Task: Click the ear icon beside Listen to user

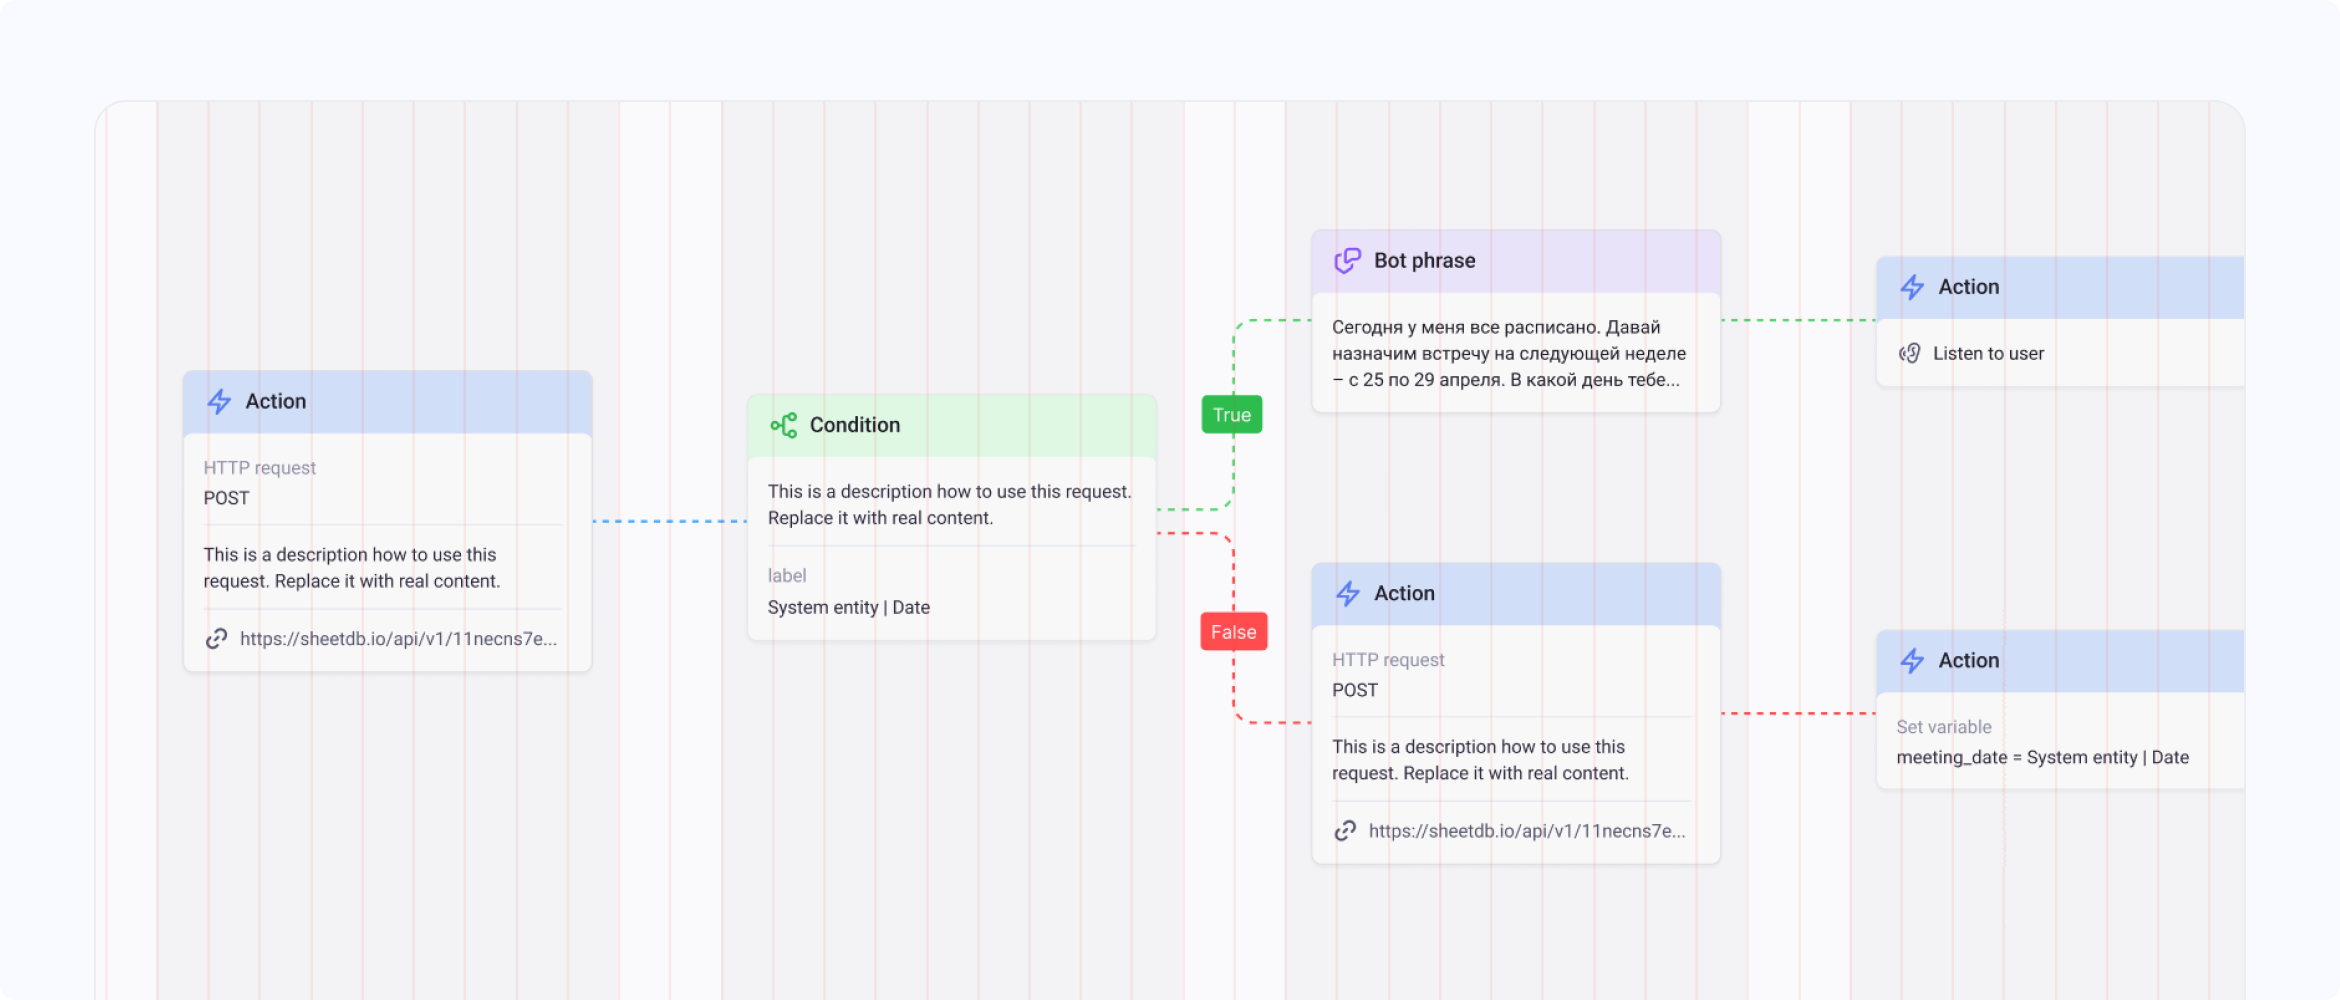Action: pos(1910,353)
